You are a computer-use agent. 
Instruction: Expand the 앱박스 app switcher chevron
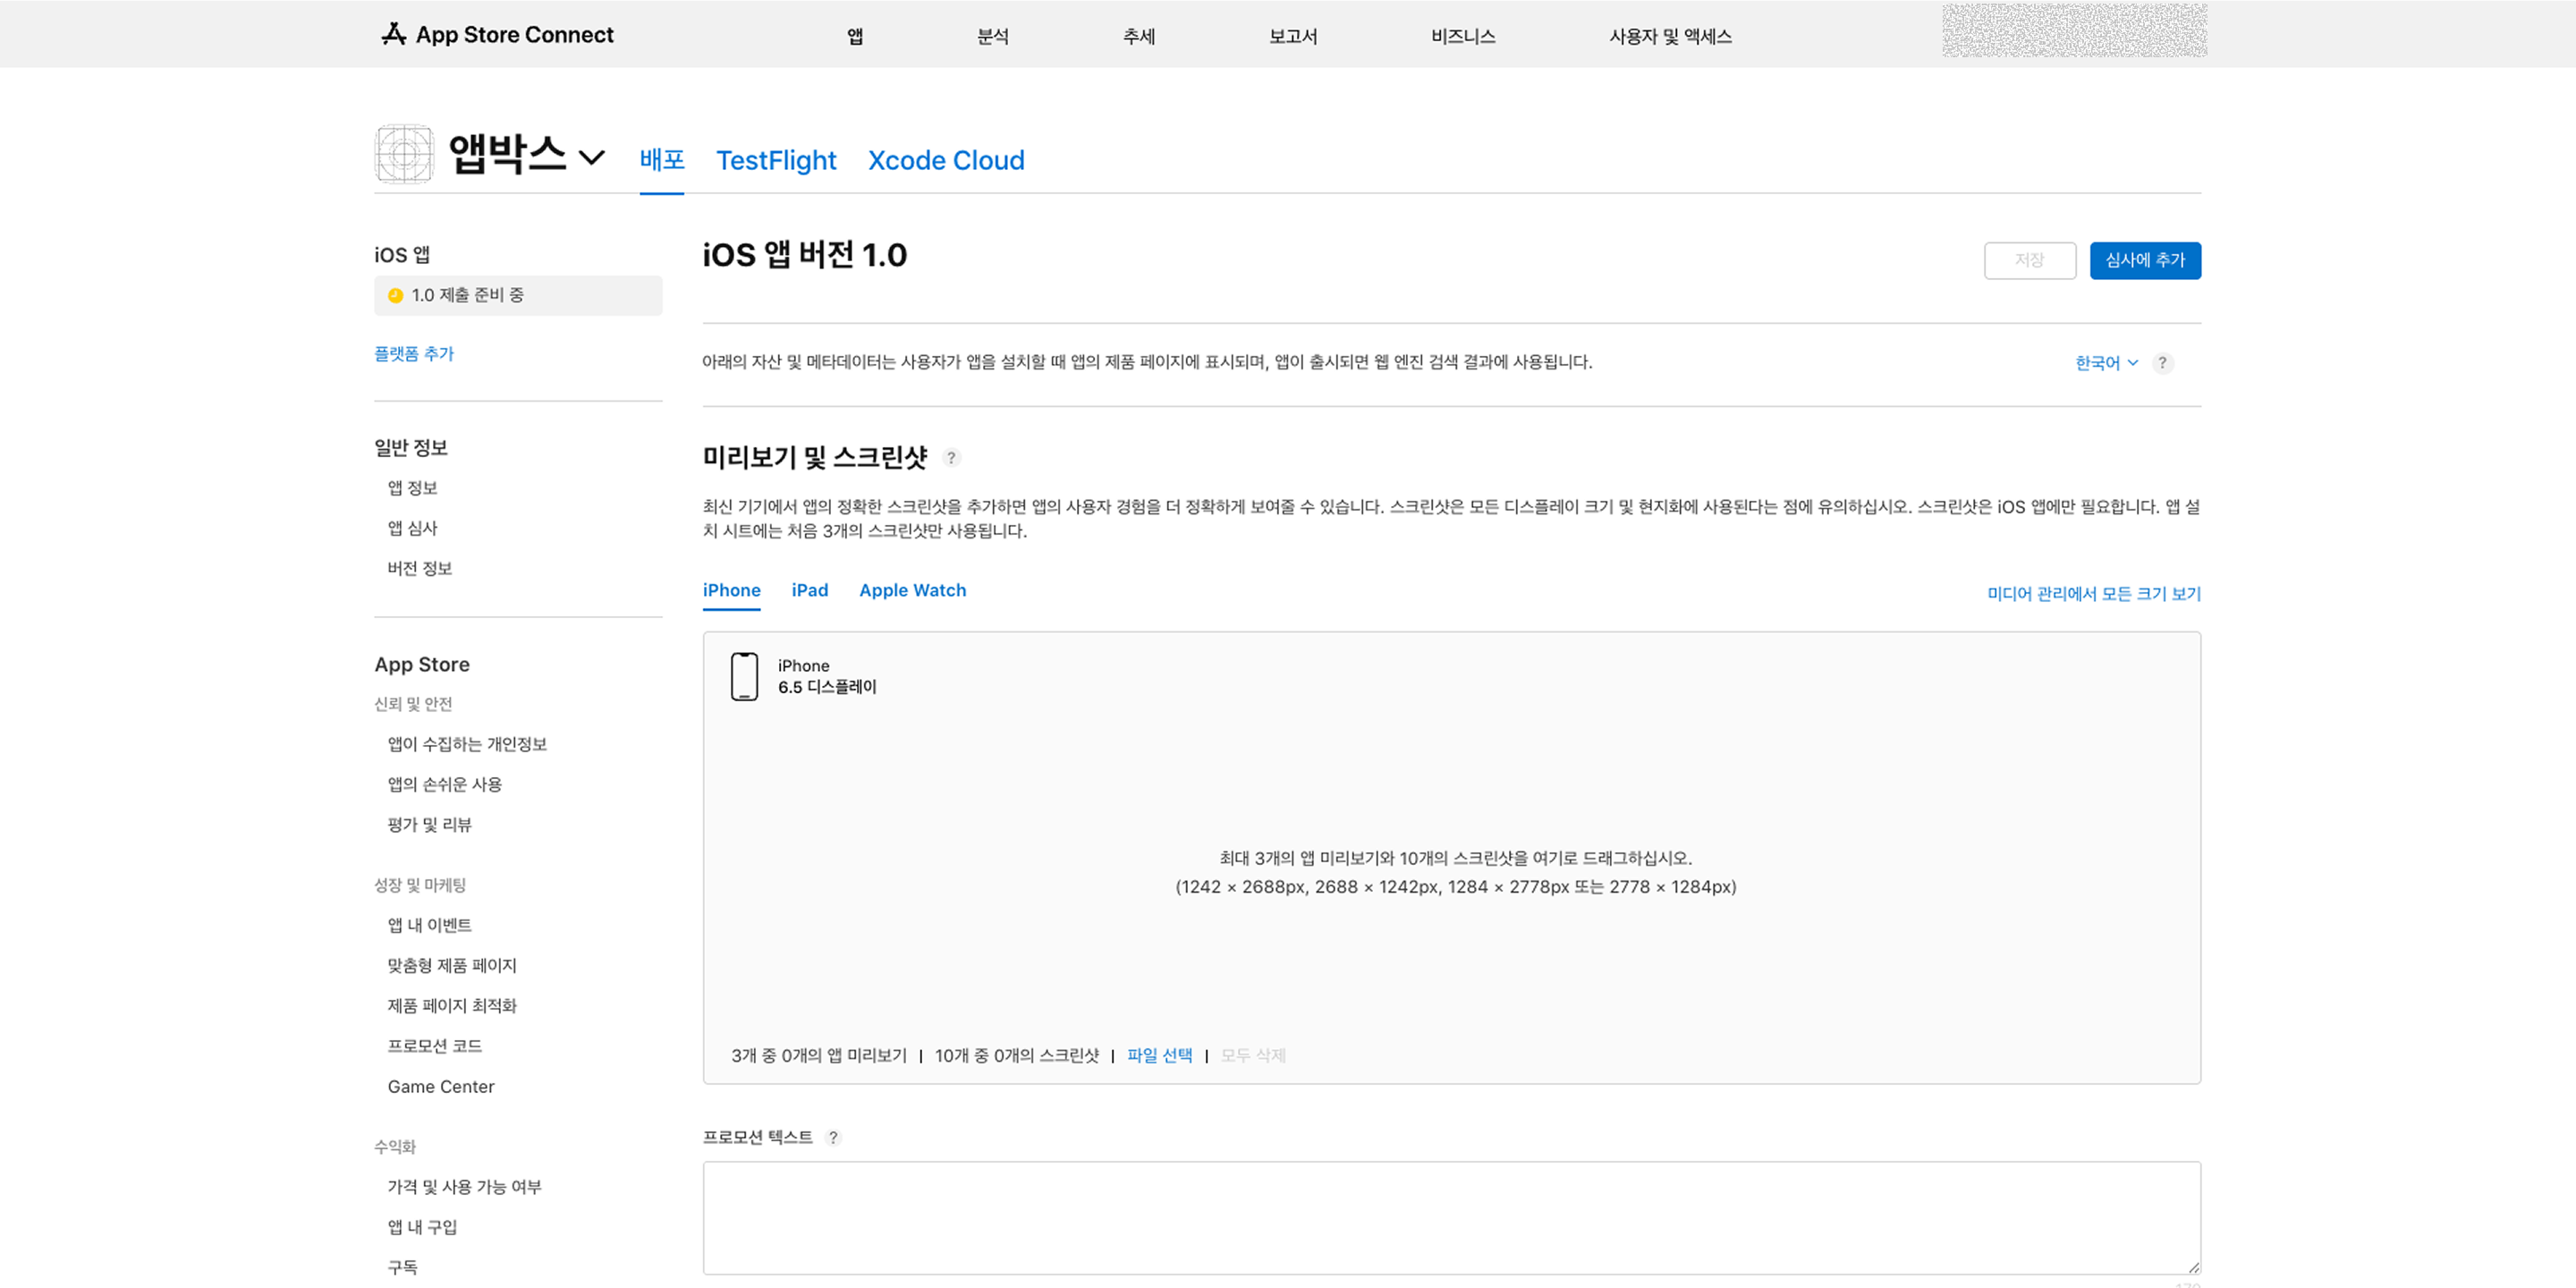[x=592, y=158]
